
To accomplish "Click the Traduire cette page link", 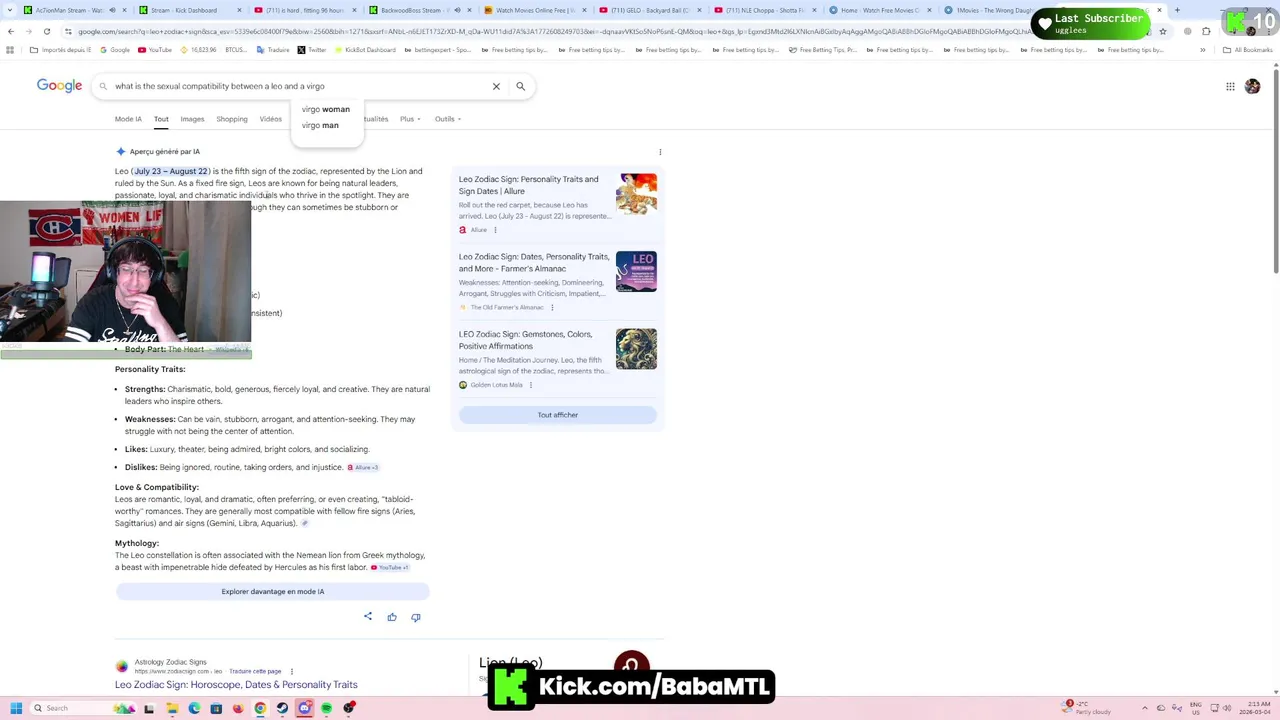I will click(255, 671).
